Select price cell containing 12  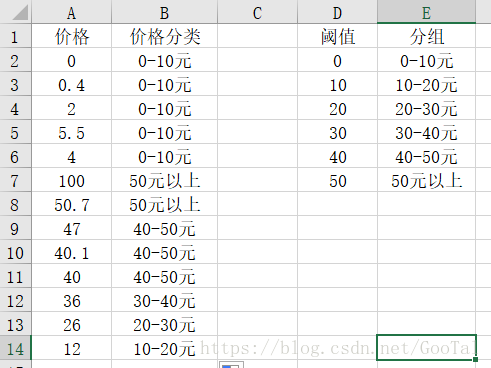coord(71,348)
